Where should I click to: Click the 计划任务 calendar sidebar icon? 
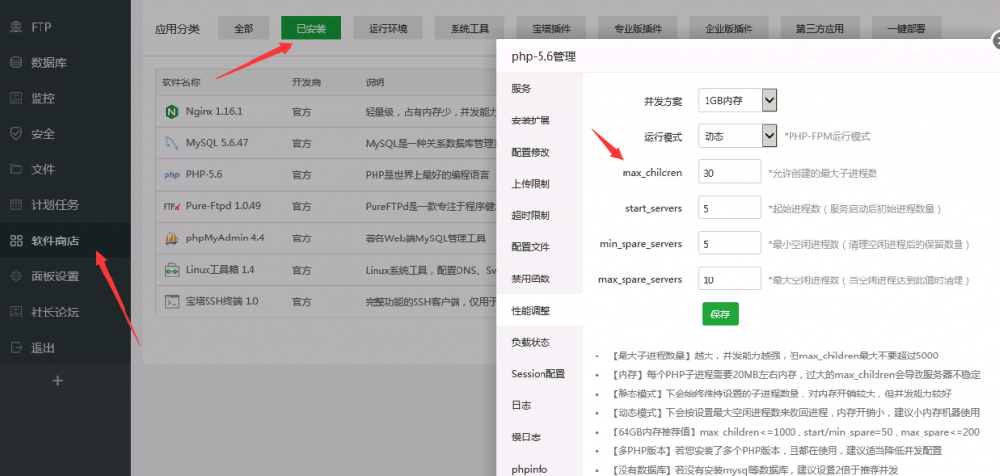coord(17,205)
